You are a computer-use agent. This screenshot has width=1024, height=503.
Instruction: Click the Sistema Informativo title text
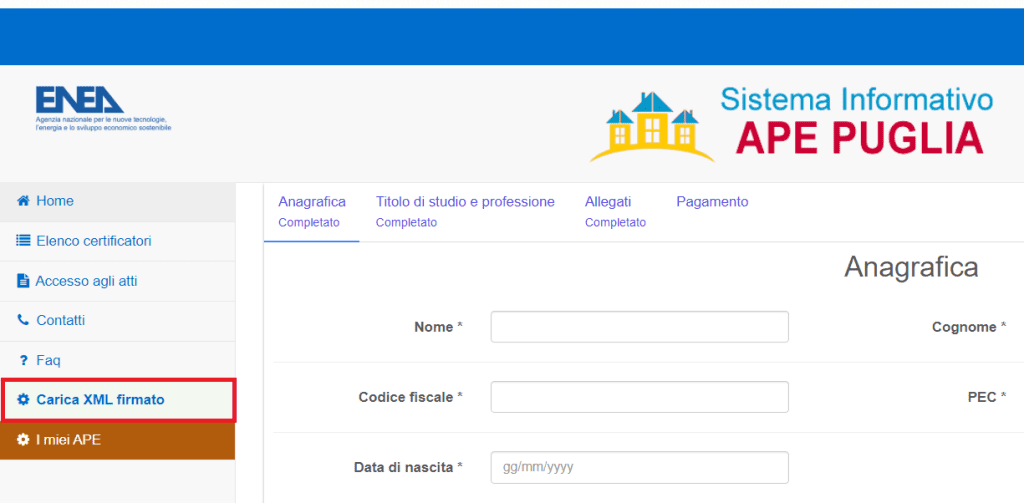[857, 100]
